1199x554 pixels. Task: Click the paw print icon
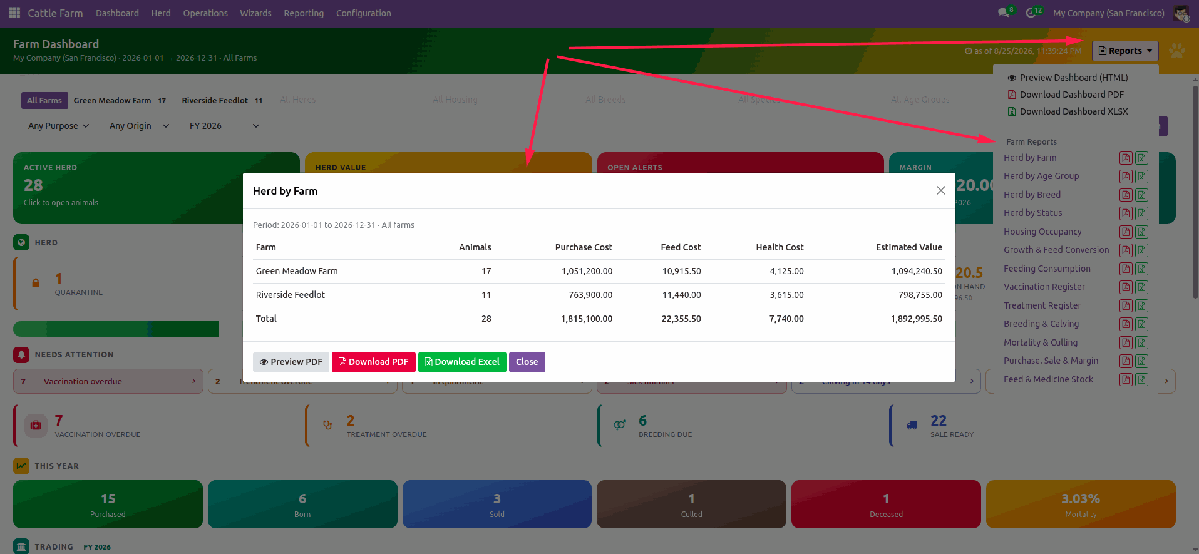pos(1178,51)
